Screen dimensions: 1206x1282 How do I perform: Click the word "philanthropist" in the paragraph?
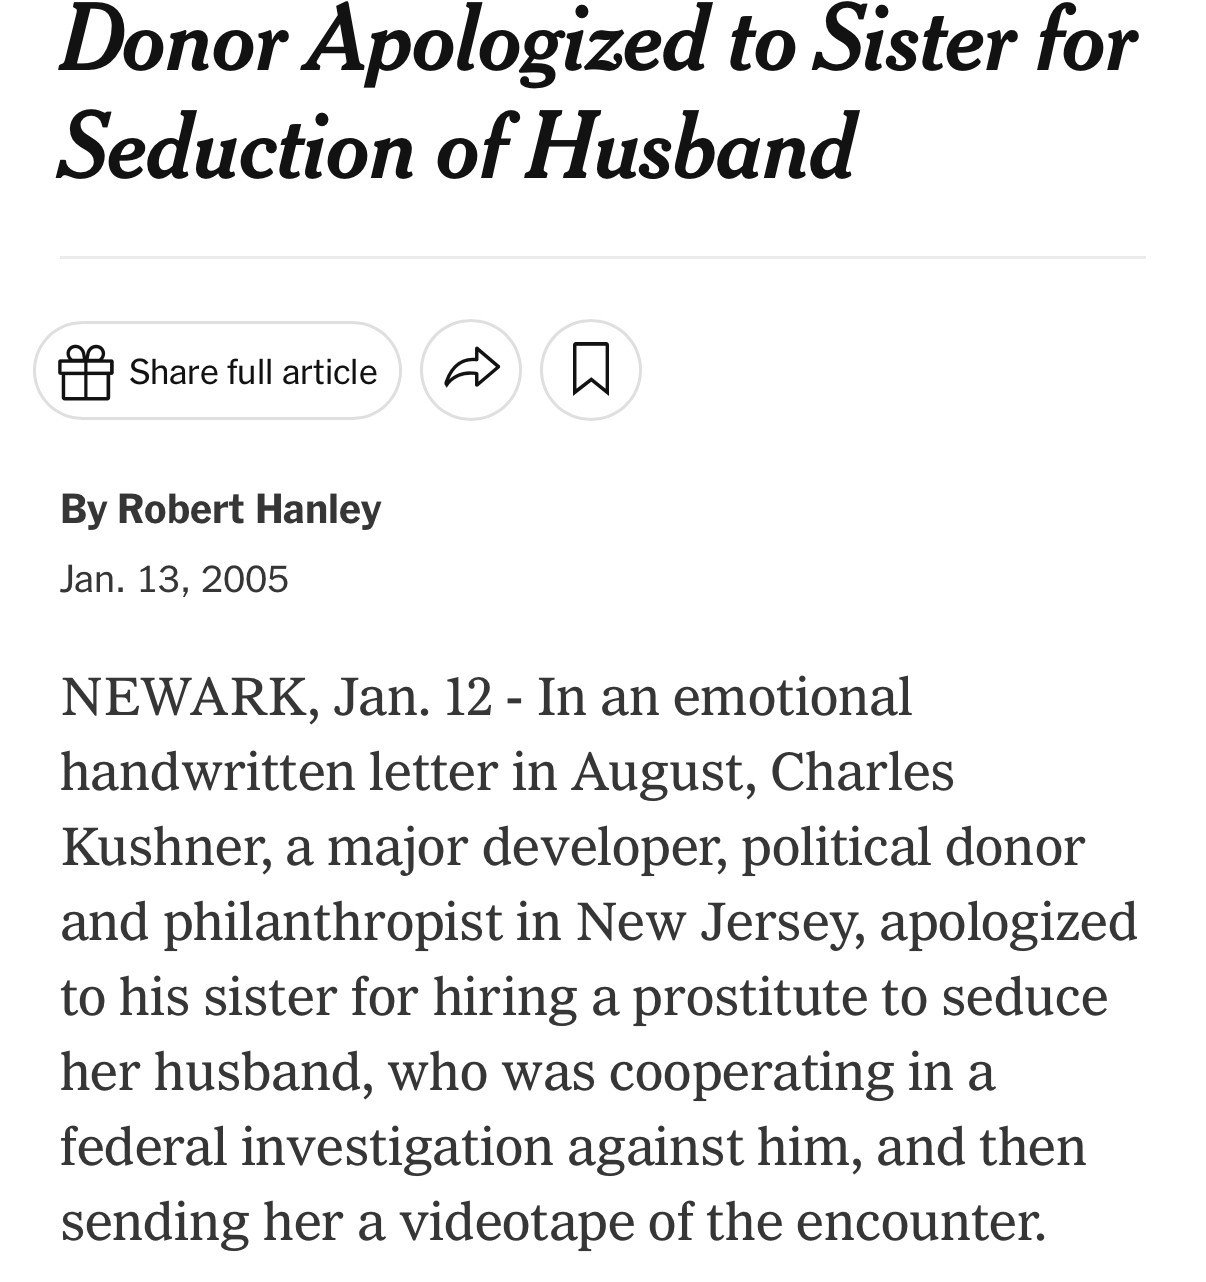(332, 922)
